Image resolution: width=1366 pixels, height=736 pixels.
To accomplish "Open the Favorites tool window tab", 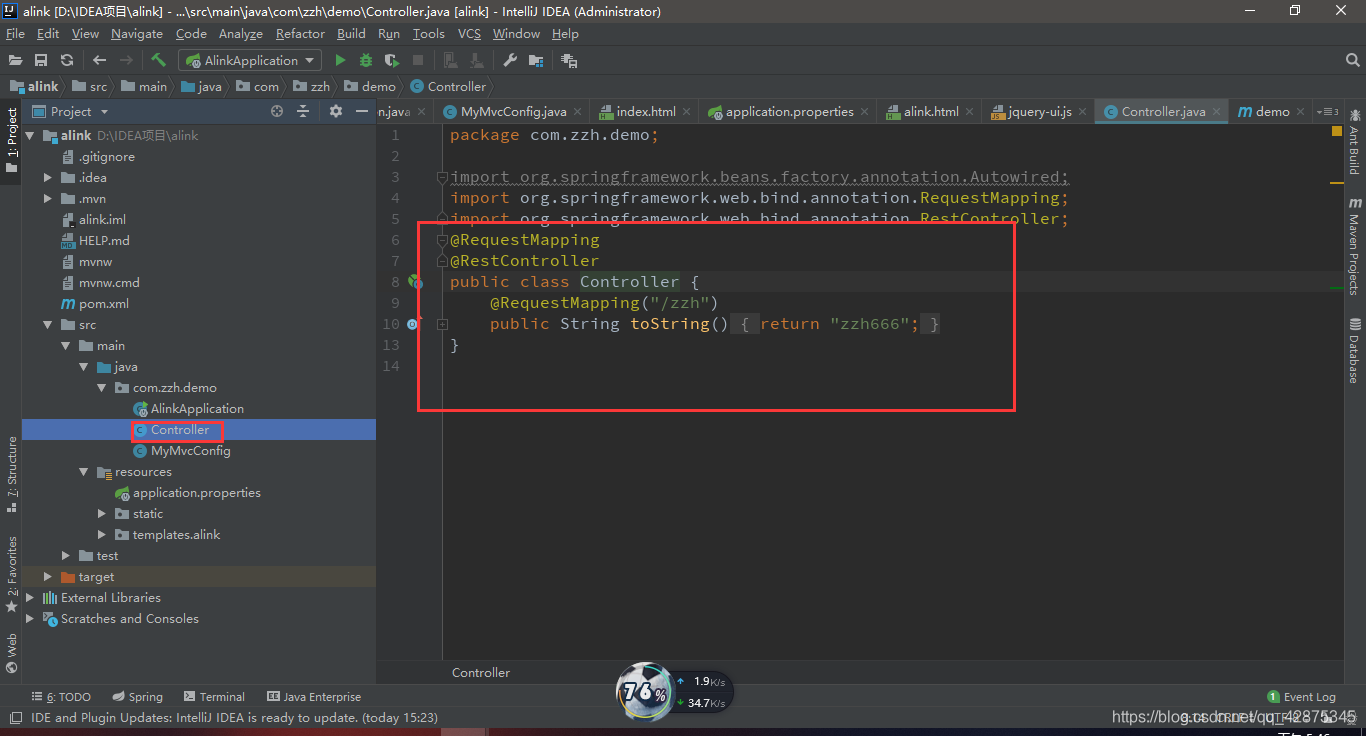I will coord(11,575).
